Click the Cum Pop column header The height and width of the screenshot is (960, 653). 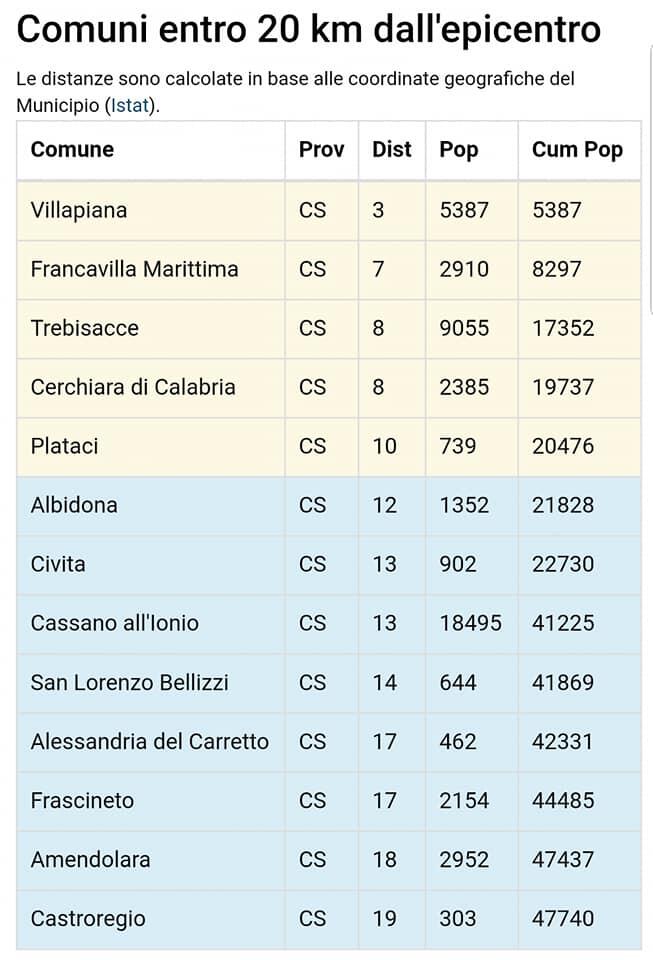577,150
